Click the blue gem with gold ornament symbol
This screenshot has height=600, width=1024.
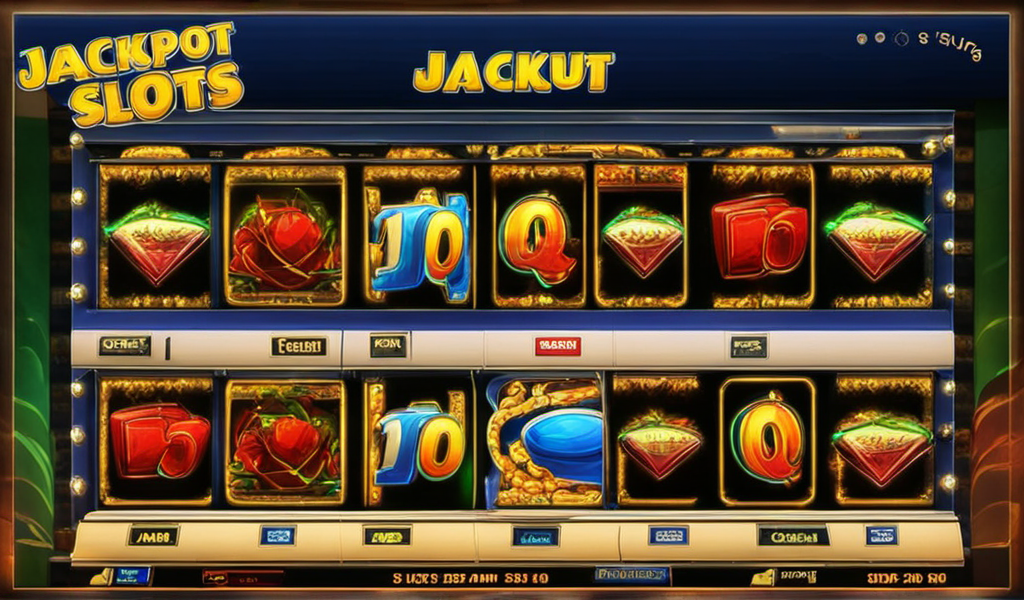click(x=546, y=443)
